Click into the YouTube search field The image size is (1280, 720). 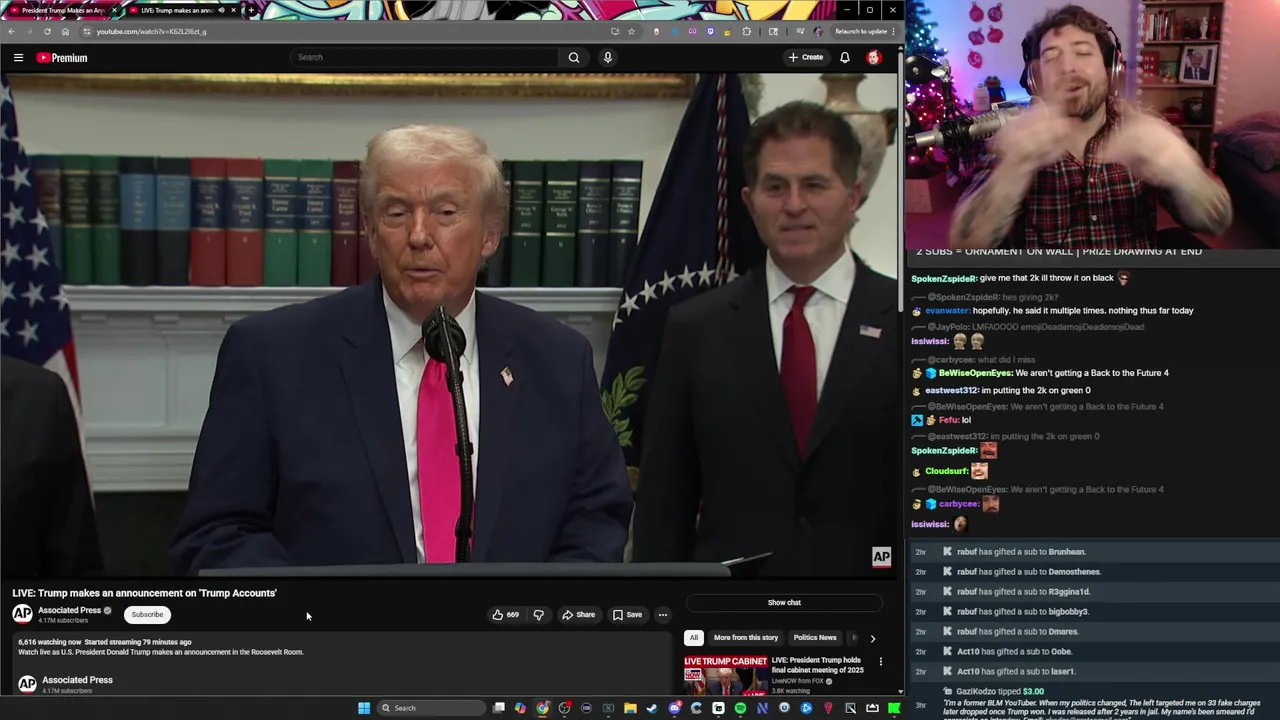(x=425, y=57)
